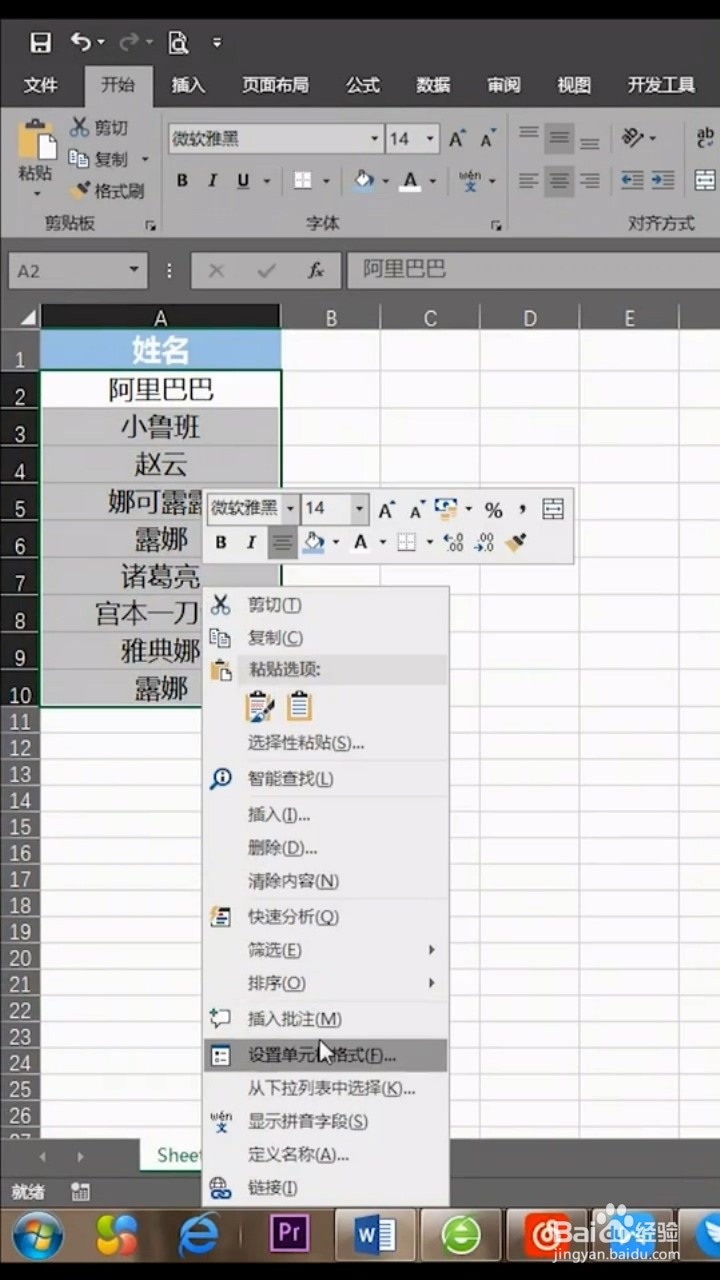
Task: Open ribbon Font Color dropdown arrow
Action: [x=432, y=181]
